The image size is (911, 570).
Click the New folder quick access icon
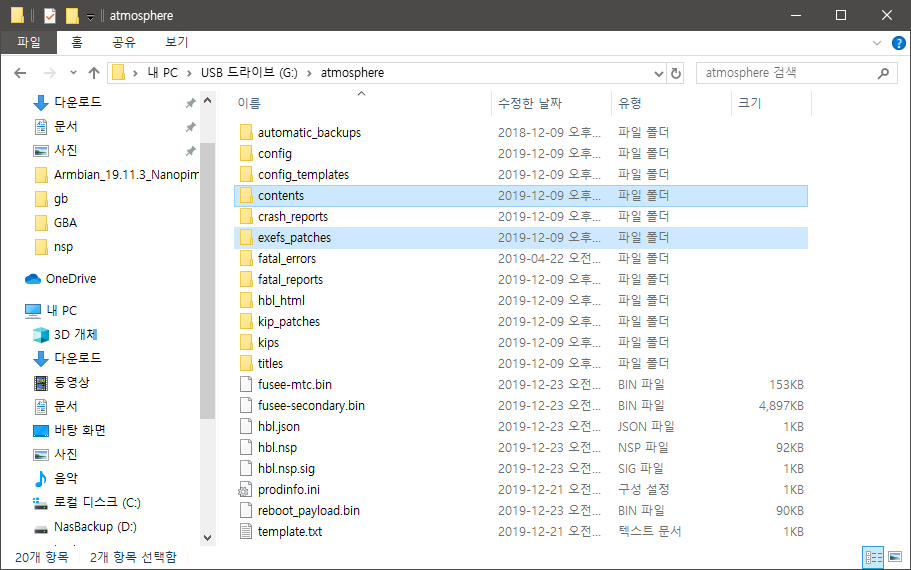tap(72, 16)
